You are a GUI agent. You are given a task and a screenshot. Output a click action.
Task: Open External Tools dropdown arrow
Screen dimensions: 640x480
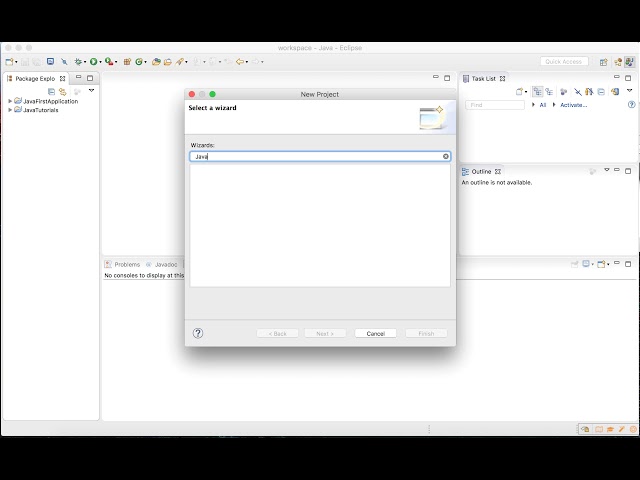coord(116,62)
